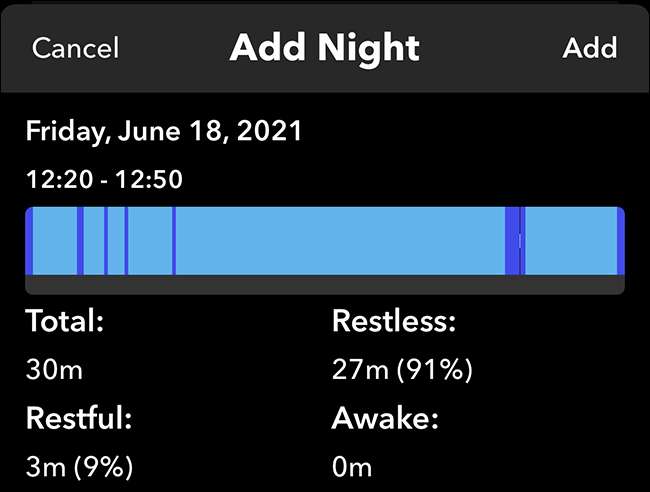The image size is (650, 492).
Task: Select the 0m awake value
Action: [x=351, y=467]
